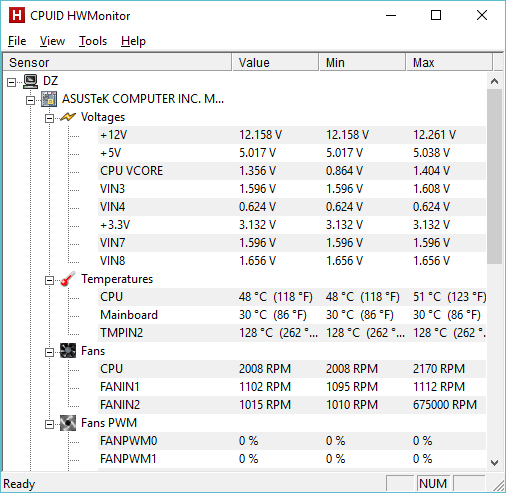The image size is (506, 493).
Task: Select the VIN7 row
Action: (x=292, y=243)
